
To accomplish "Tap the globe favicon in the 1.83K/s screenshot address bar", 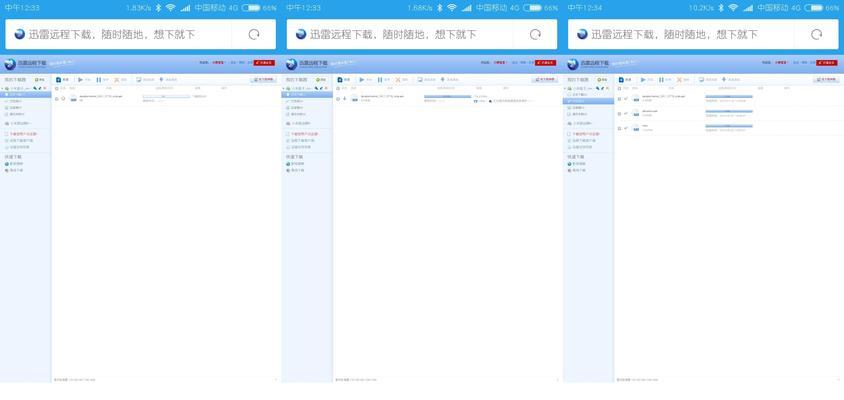I will tap(19, 34).
